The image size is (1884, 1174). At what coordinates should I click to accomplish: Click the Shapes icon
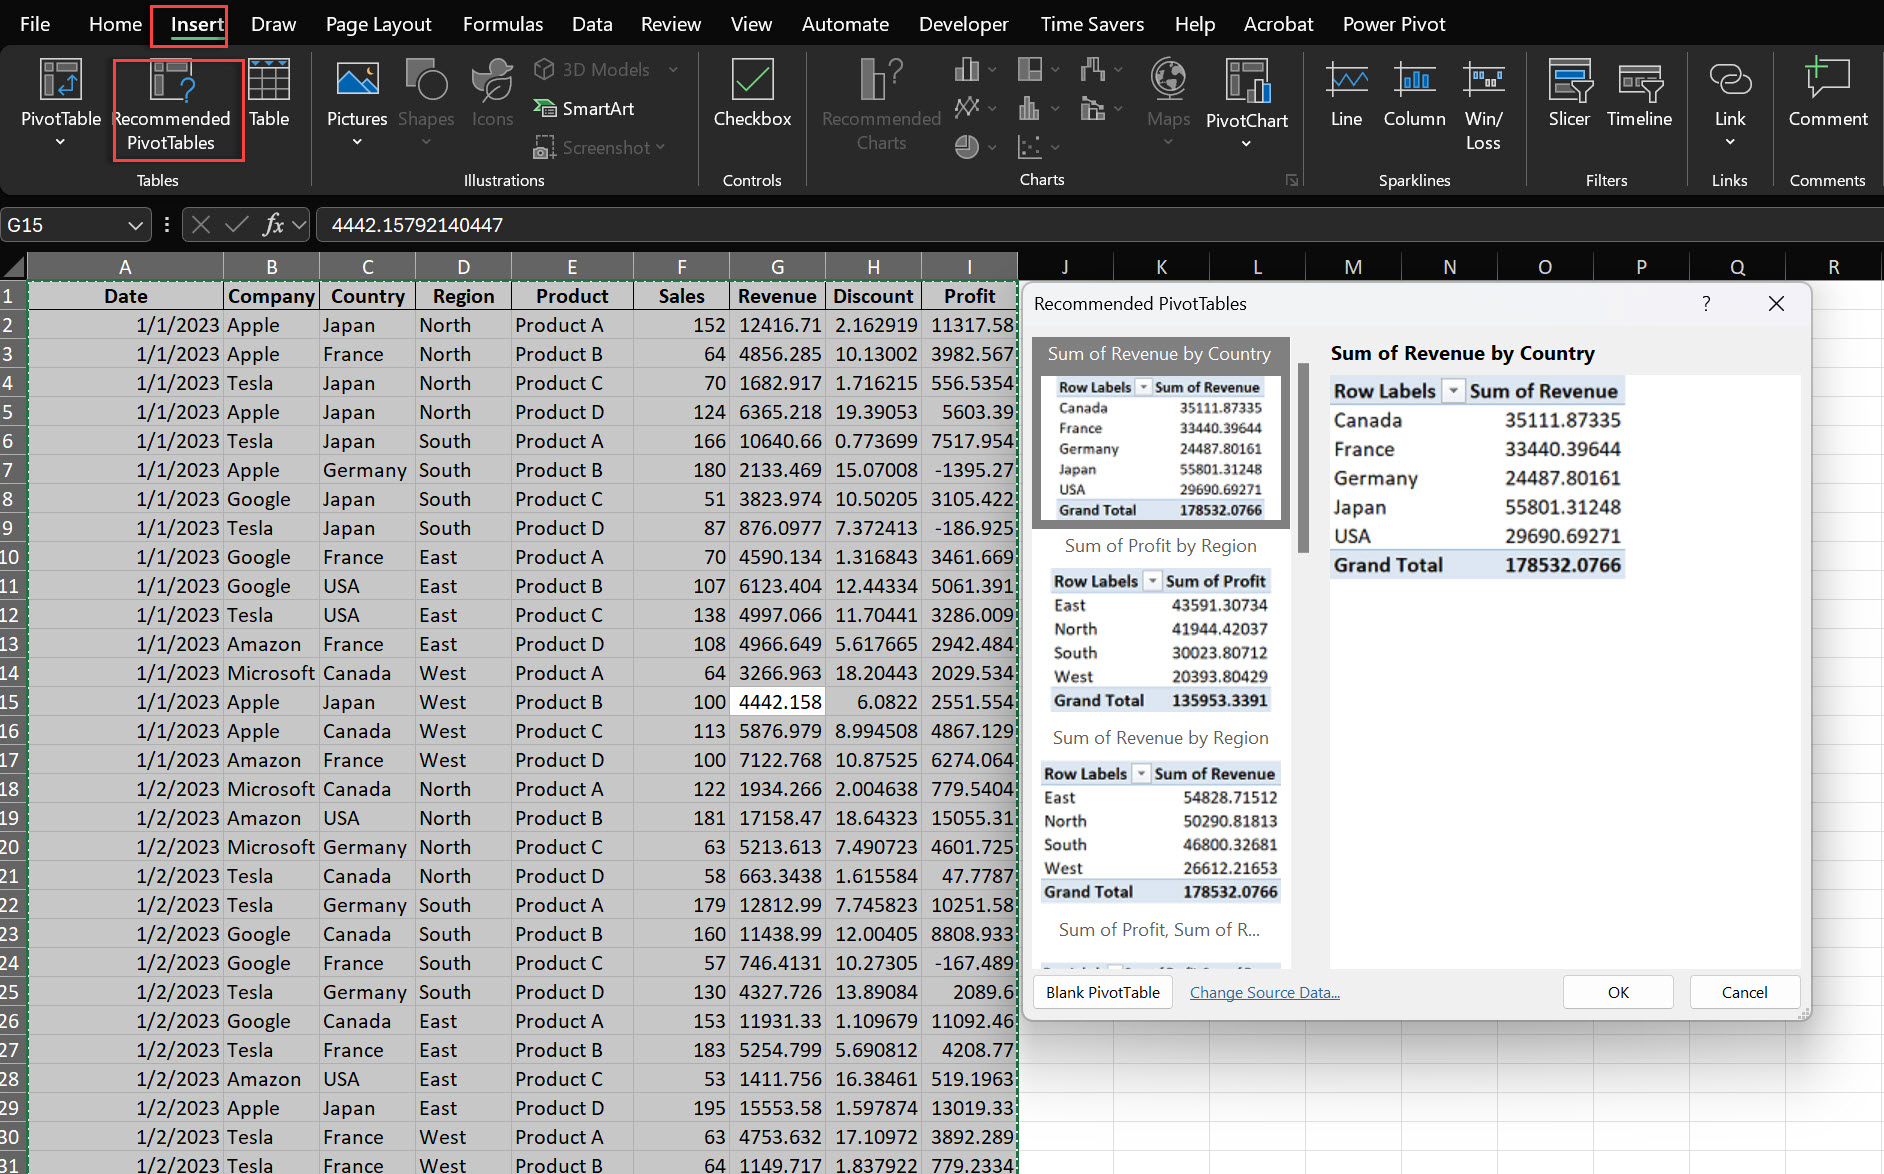pos(426,80)
